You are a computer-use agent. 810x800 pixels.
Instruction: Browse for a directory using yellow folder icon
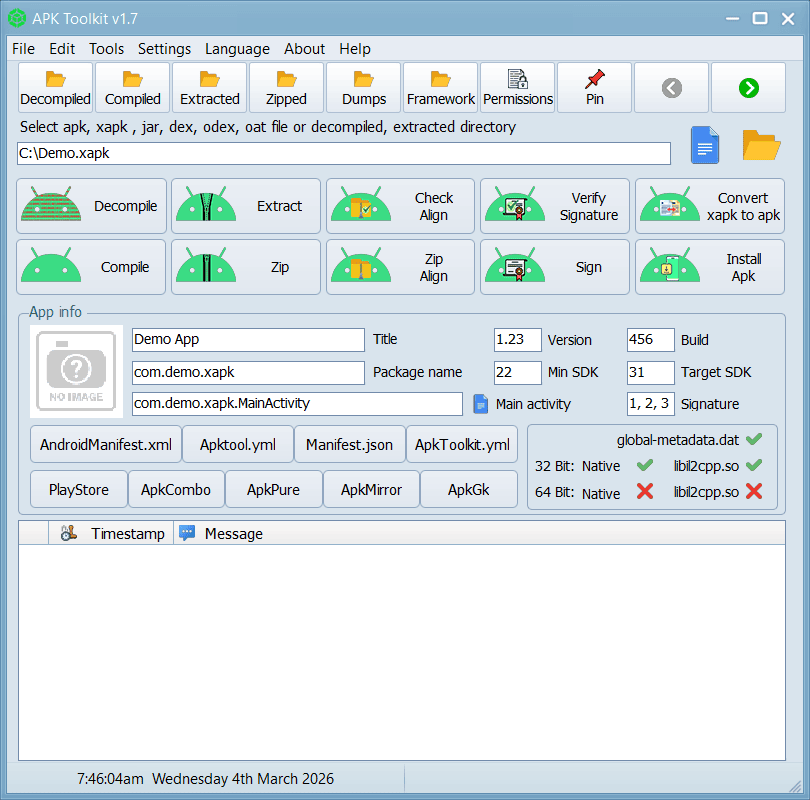tap(761, 145)
